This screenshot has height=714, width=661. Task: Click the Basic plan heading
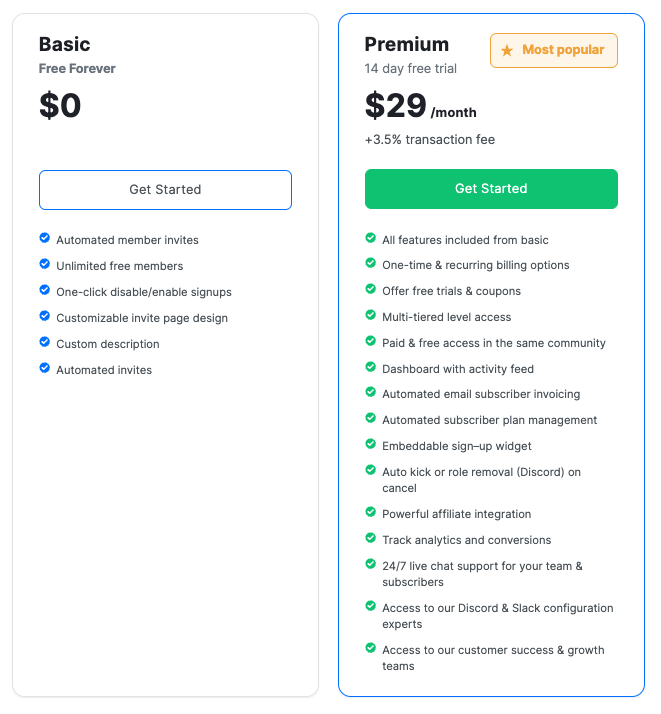click(64, 44)
